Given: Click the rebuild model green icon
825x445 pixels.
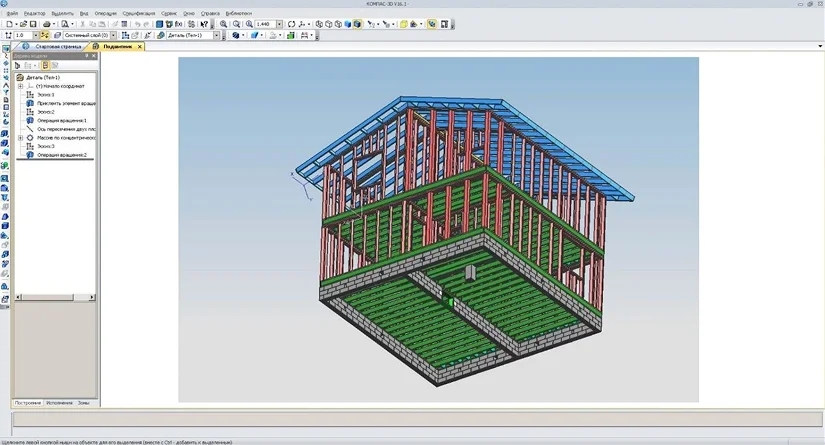Looking at the screenshot, I should click(x=290, y=36).
